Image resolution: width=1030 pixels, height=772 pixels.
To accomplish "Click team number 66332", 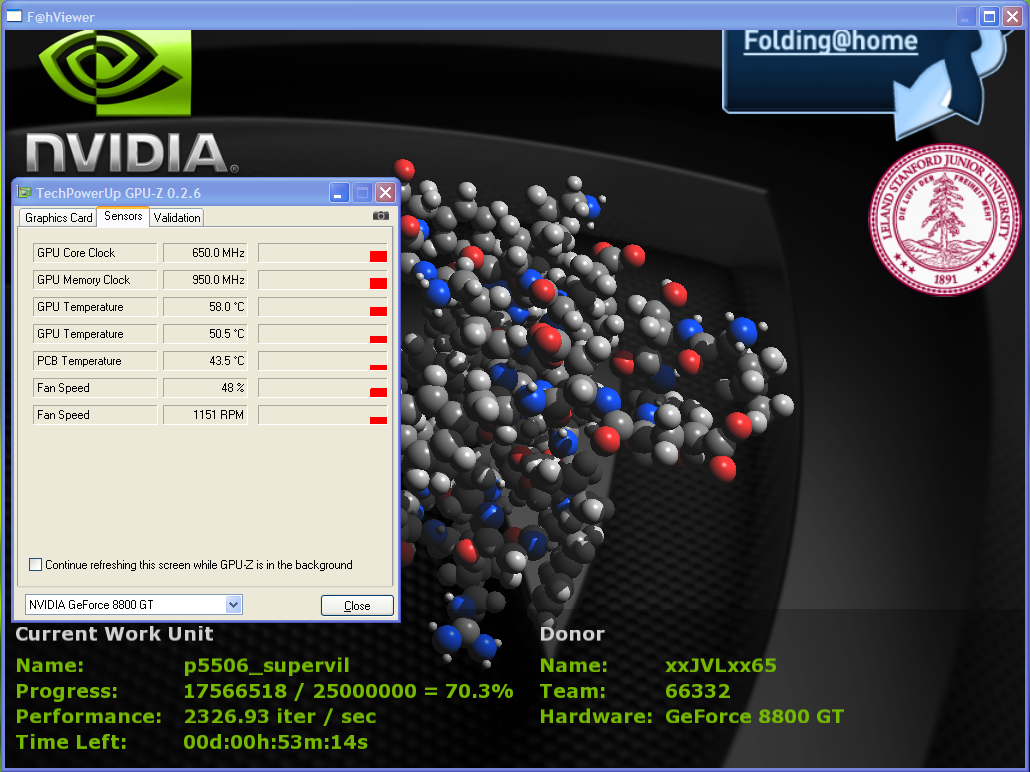I will coord(698,691).
